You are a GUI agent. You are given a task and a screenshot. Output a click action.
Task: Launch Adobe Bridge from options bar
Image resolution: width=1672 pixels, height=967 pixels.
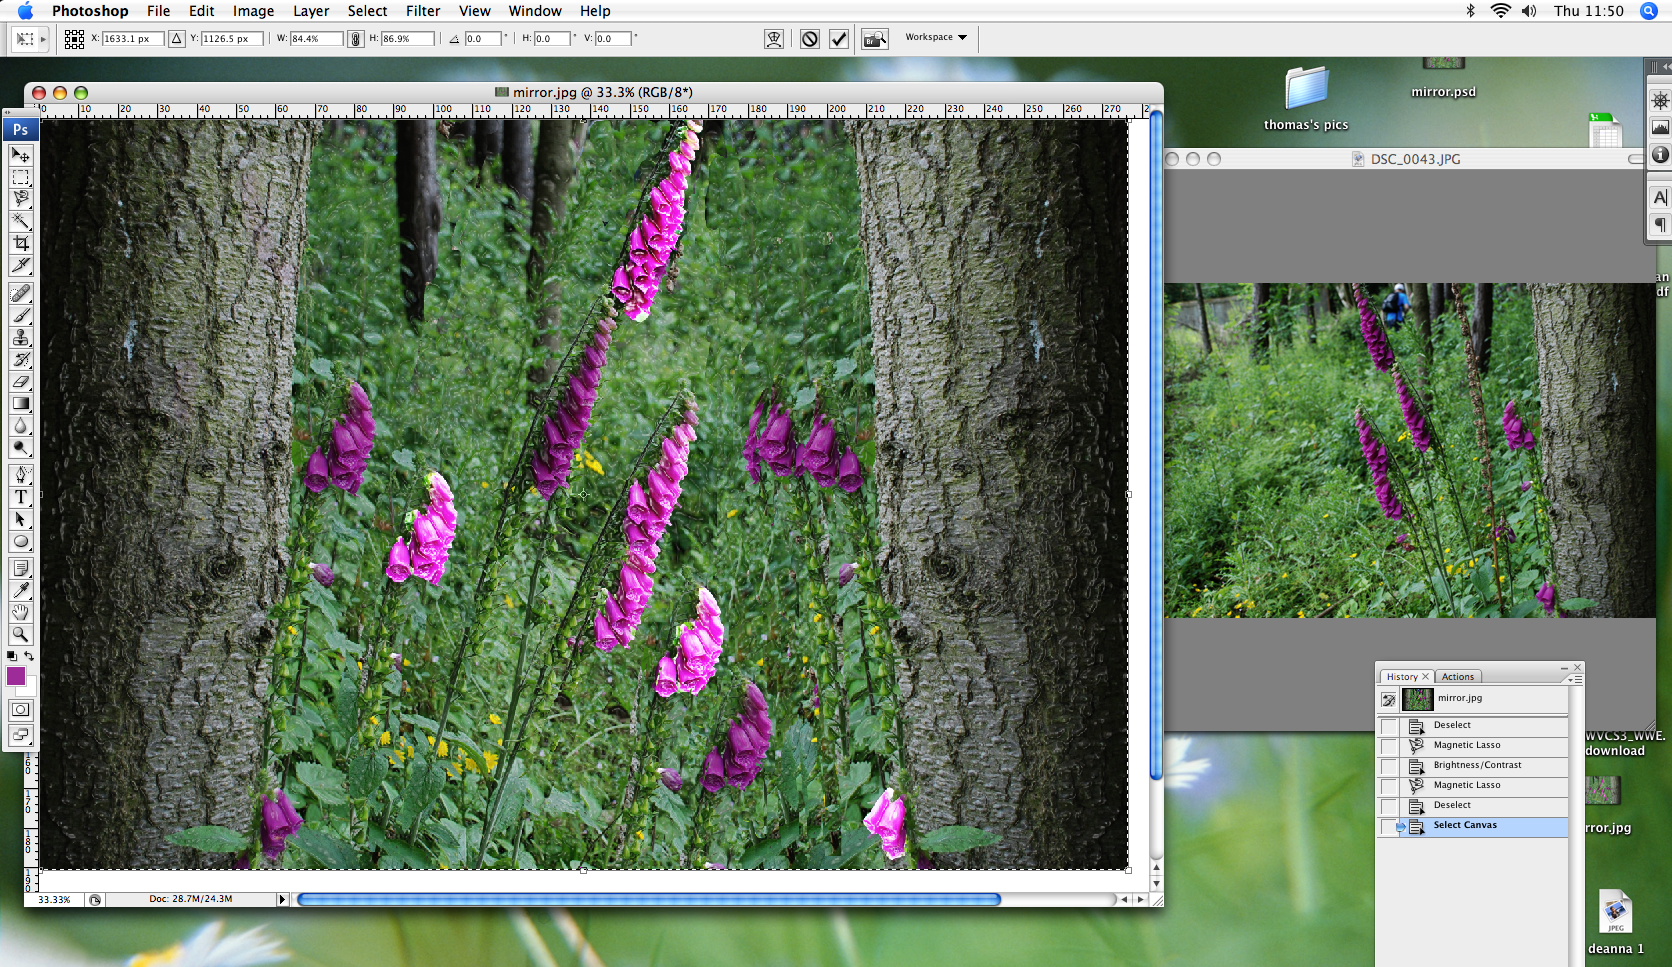(875, 39)
